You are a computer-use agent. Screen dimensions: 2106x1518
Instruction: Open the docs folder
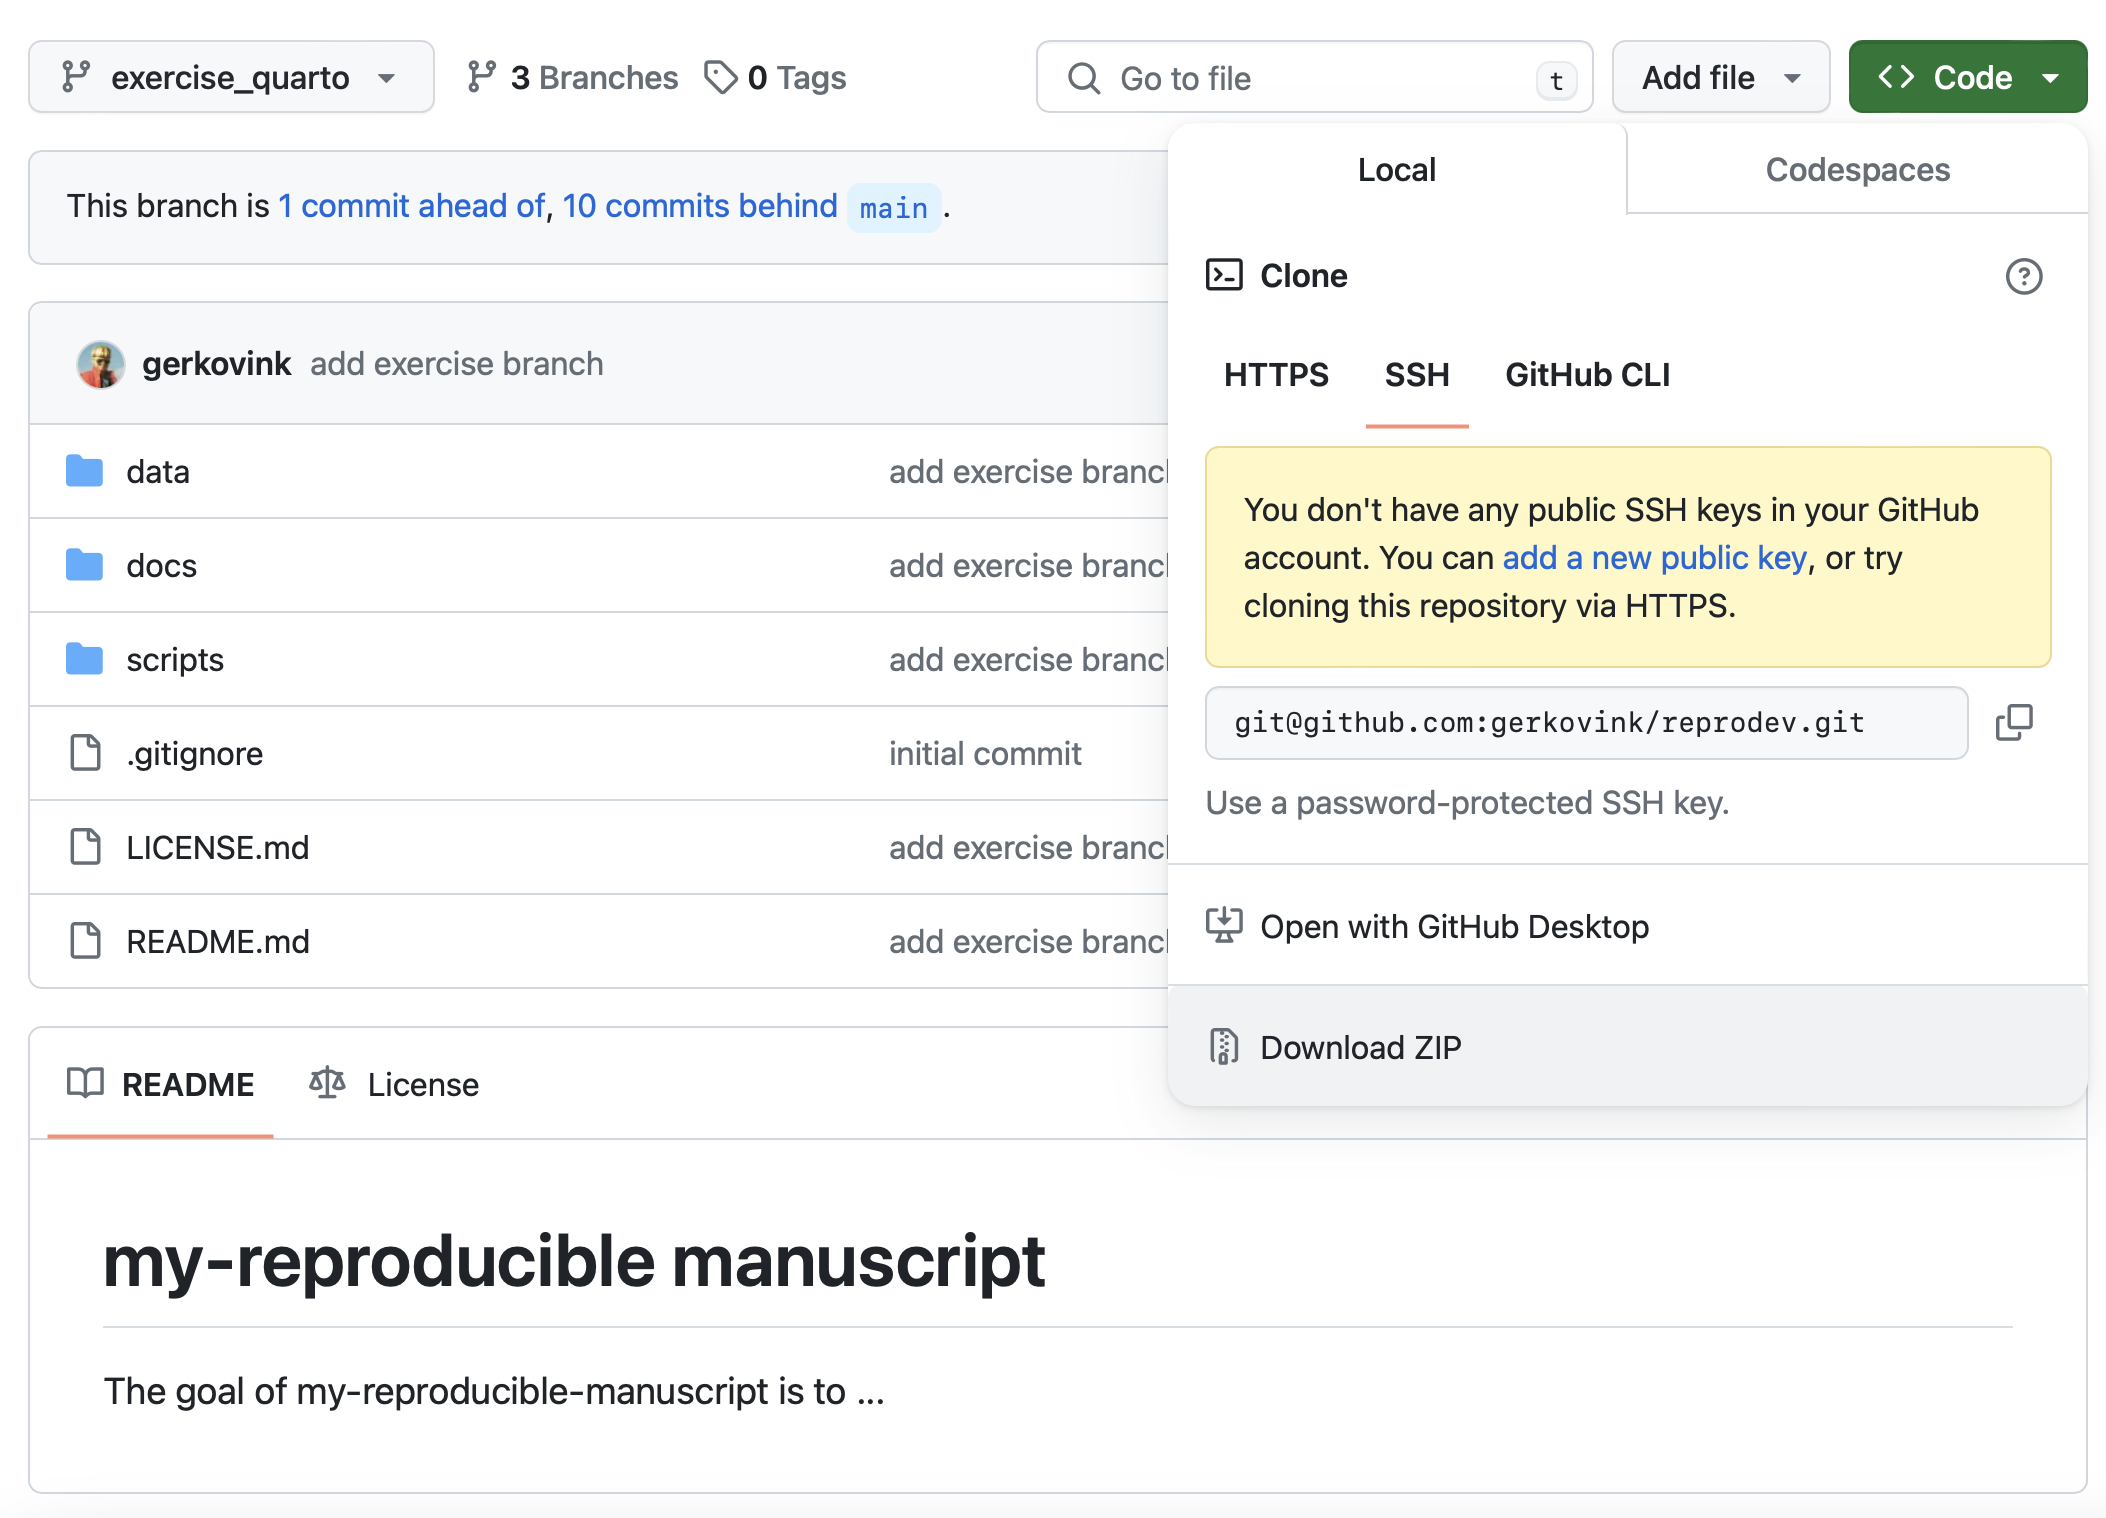[x=162, y=566]
